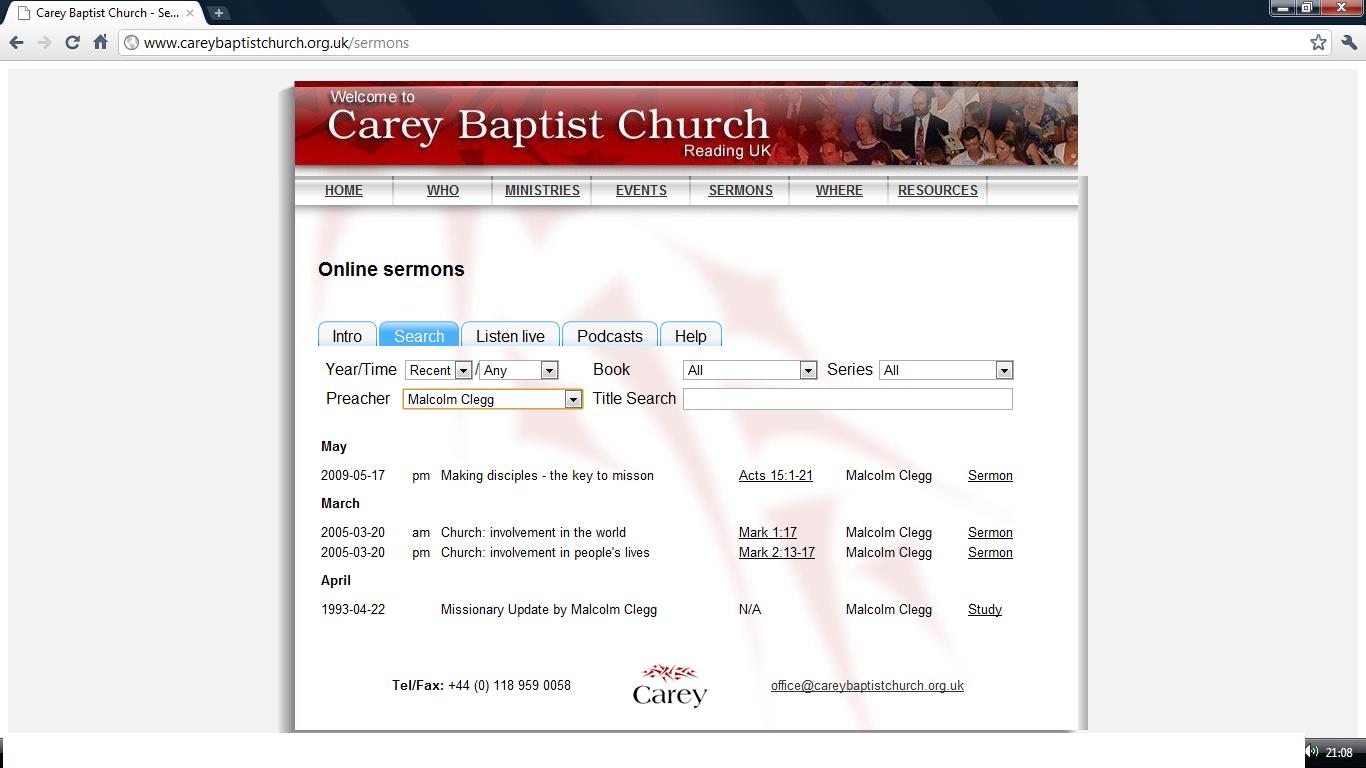1366x768 pixels.
Task: Click the May month heading
Action: tap(334, 447)
